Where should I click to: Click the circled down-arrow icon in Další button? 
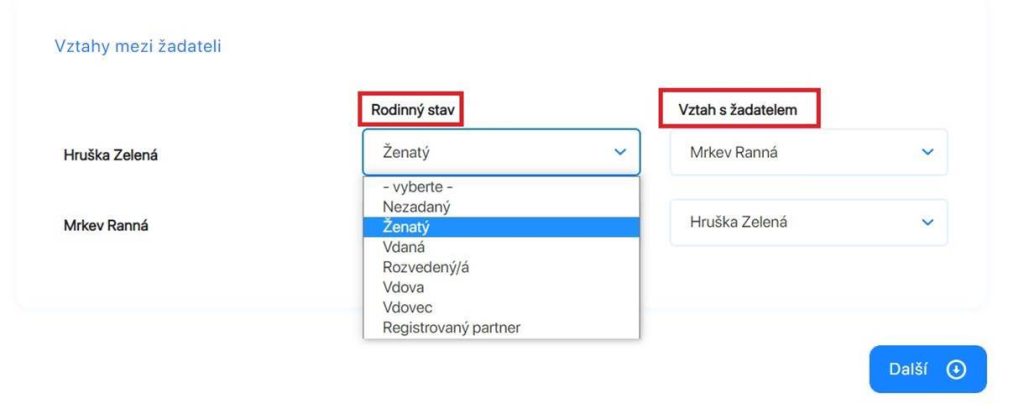(x=956, y=369)
